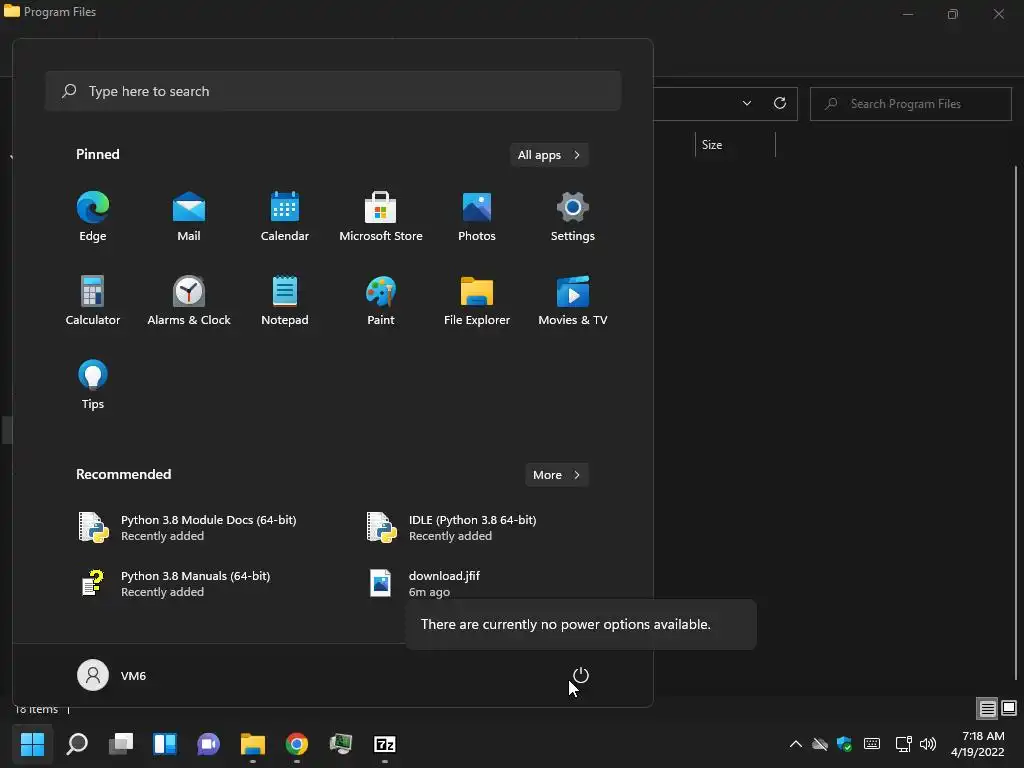Show More recommended items
1024x768 pixels.
click(x=556, y=475)
